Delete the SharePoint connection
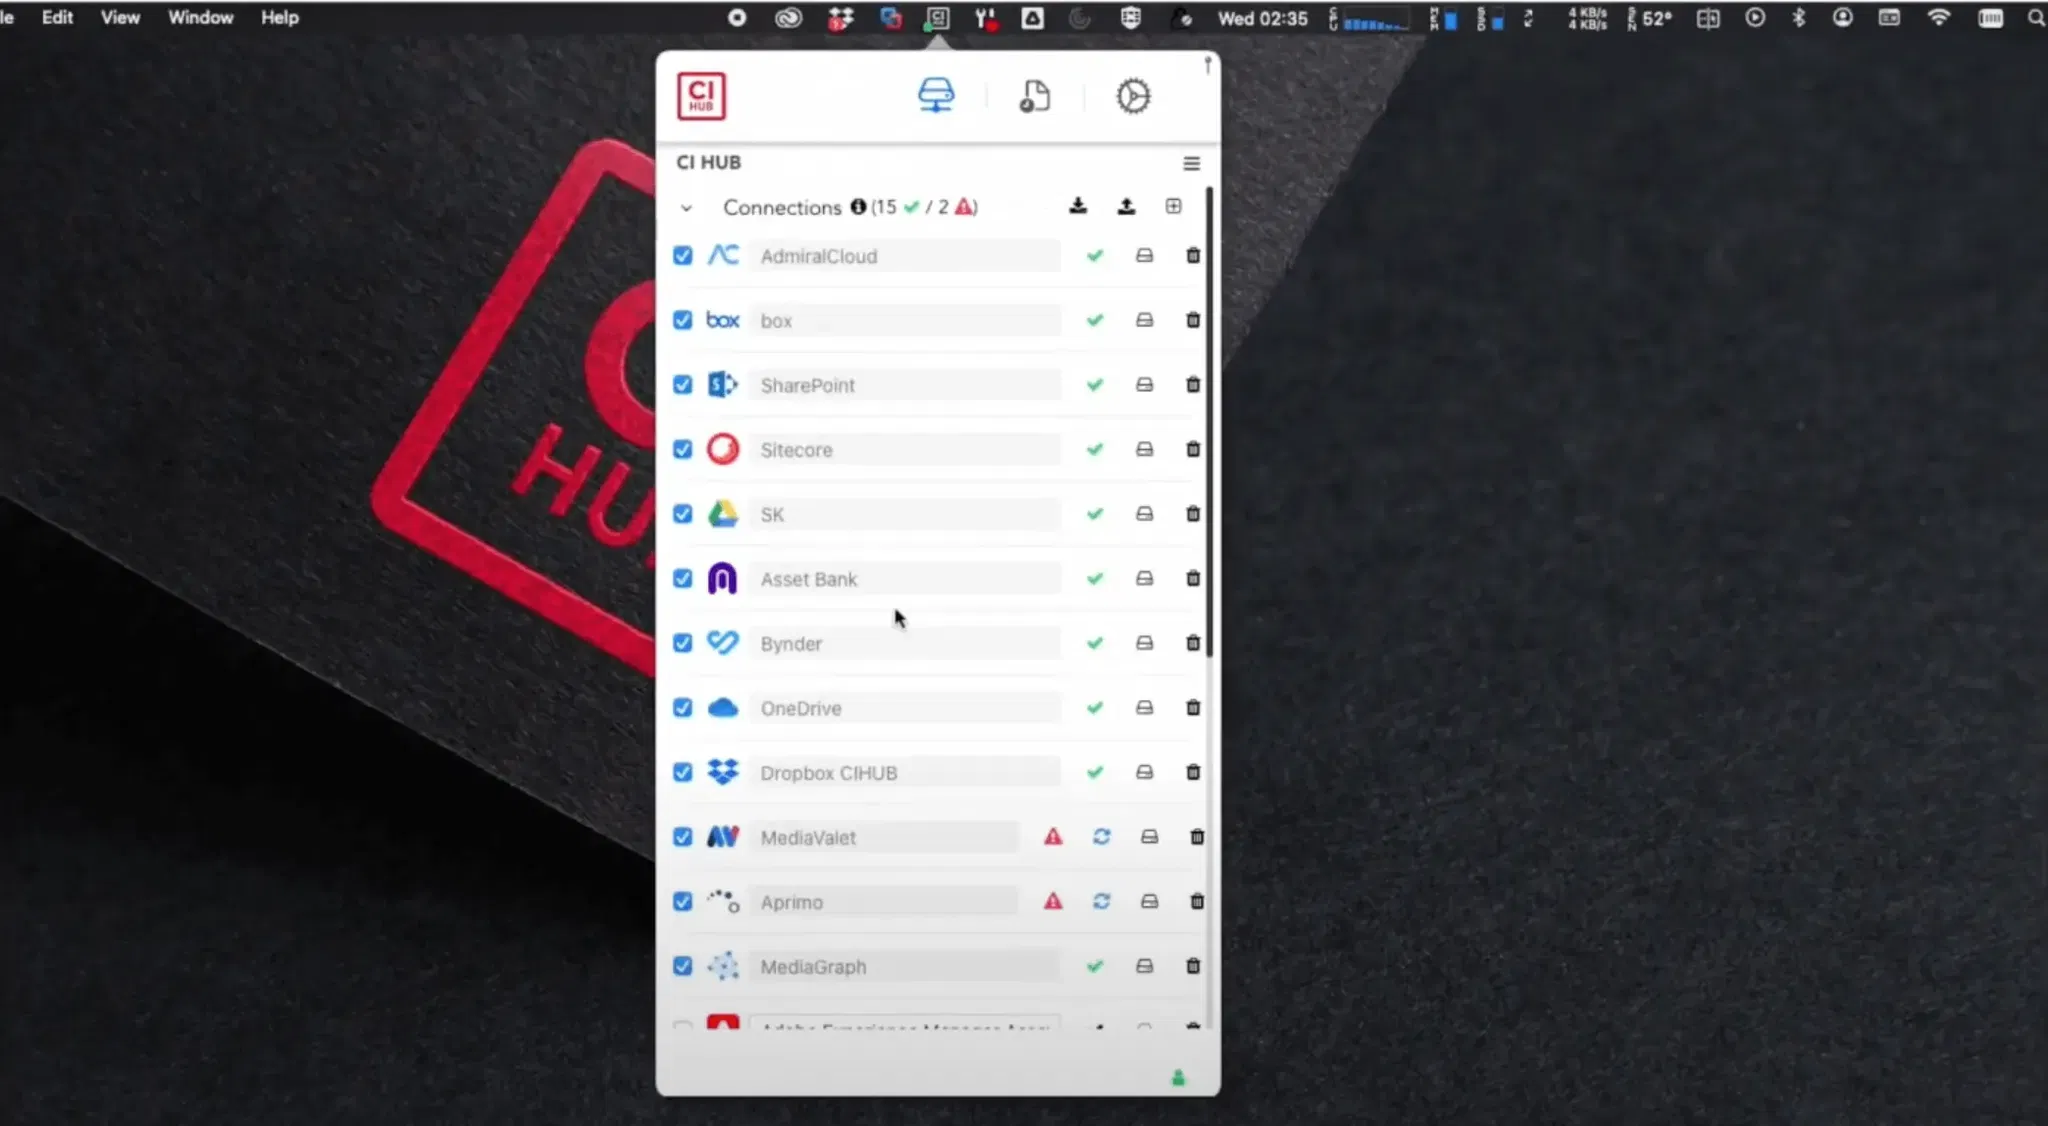The height and width of the screenshot is (1126, 2048). coord(1193,385)
